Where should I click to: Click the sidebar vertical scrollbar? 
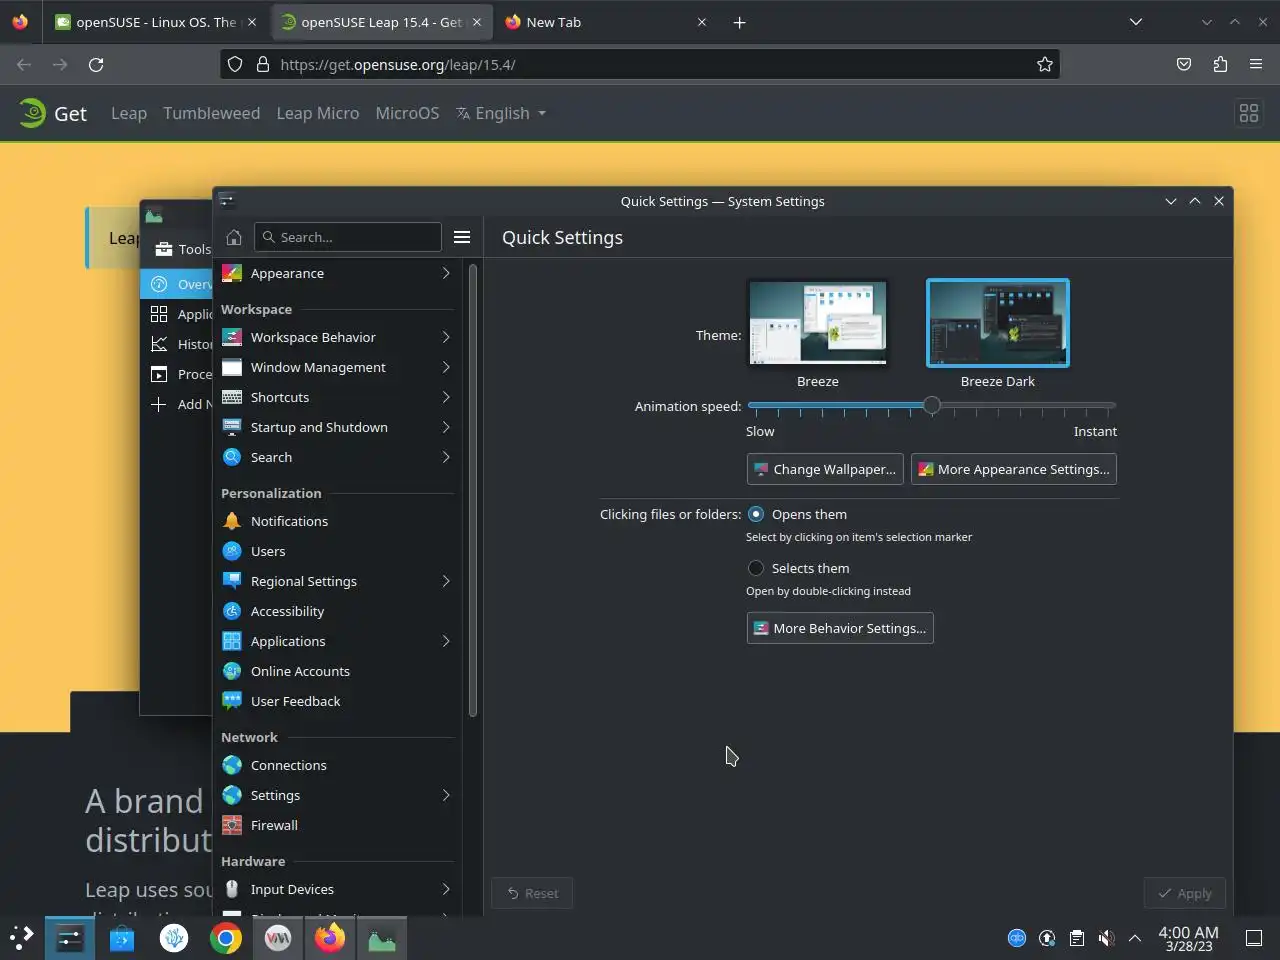click(472, 490)
